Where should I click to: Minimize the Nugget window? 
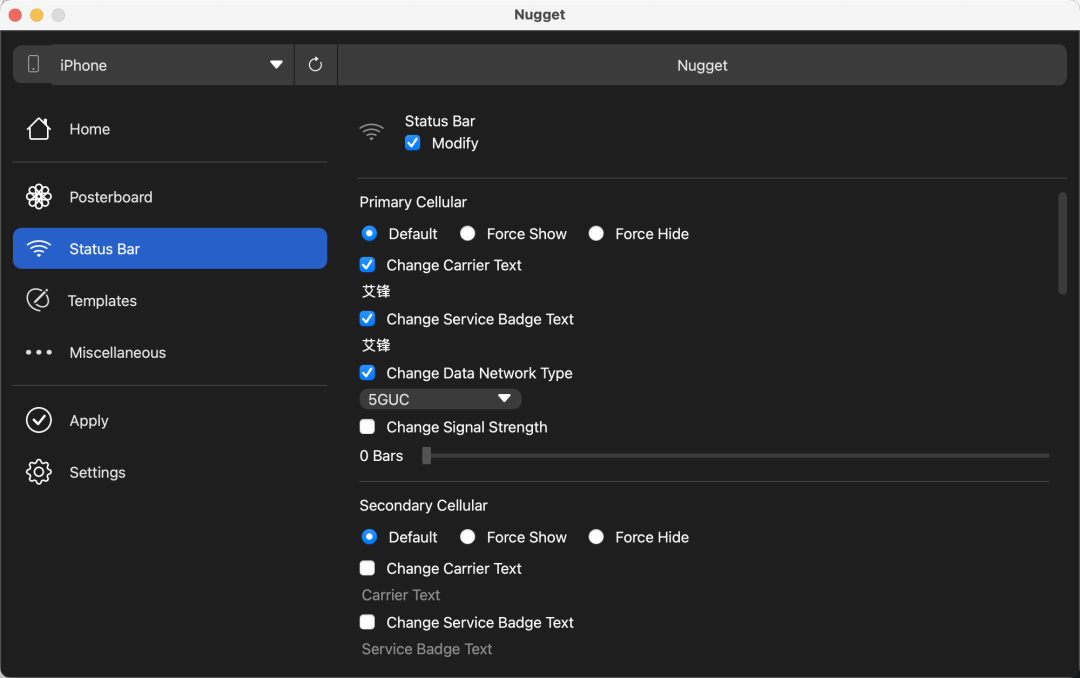[x=37, y=15]
